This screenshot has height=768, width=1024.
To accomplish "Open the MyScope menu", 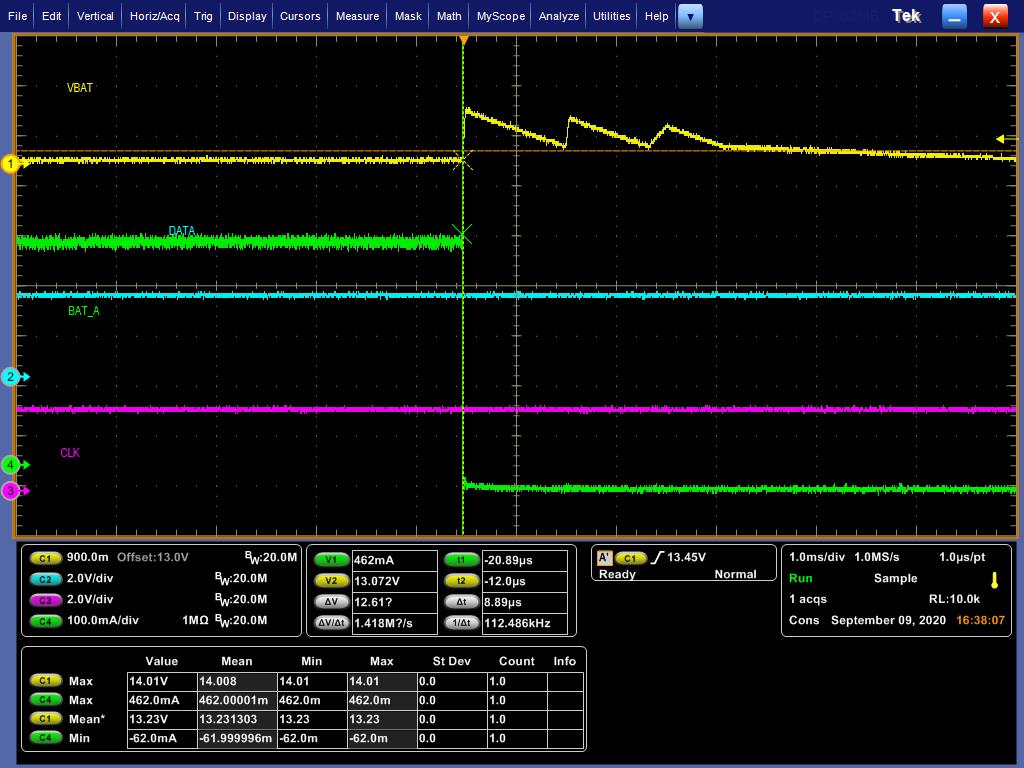I will point(500,16).
